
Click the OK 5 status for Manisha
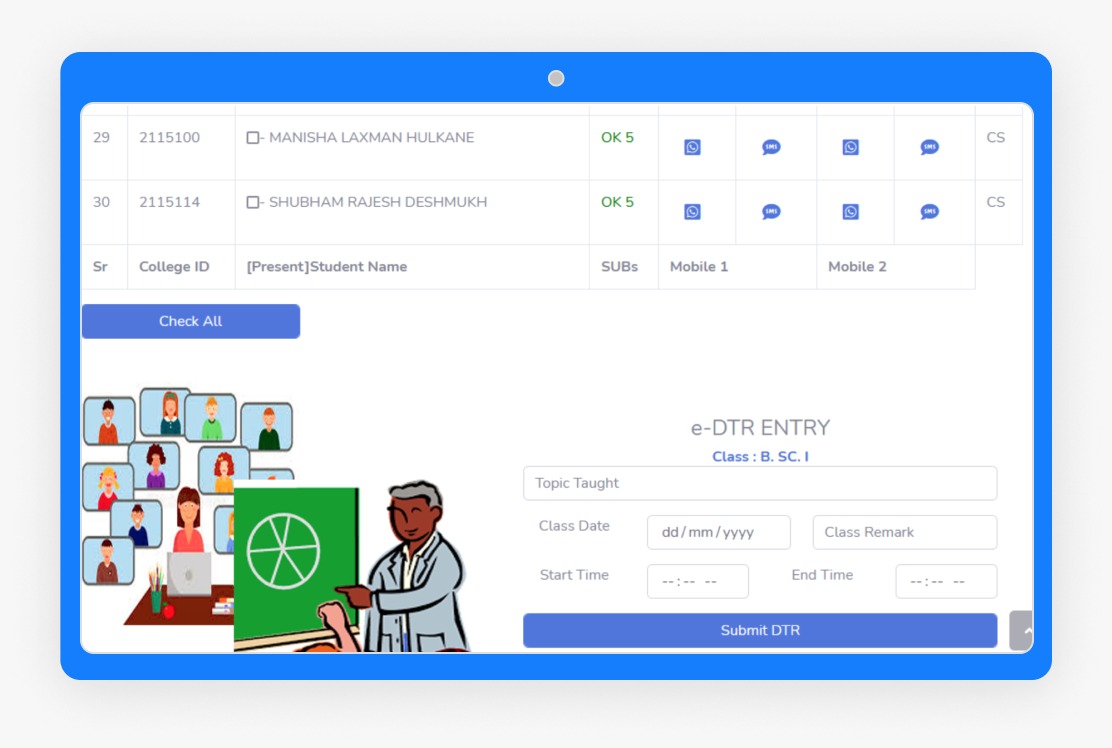click(x=617, y=138)
